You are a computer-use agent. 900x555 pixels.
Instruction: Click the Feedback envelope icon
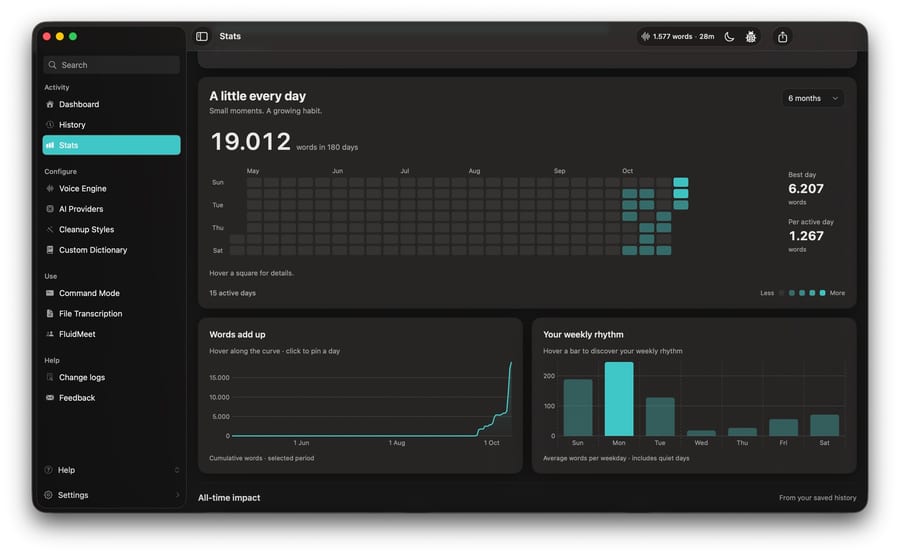click(x=50, y=397)
